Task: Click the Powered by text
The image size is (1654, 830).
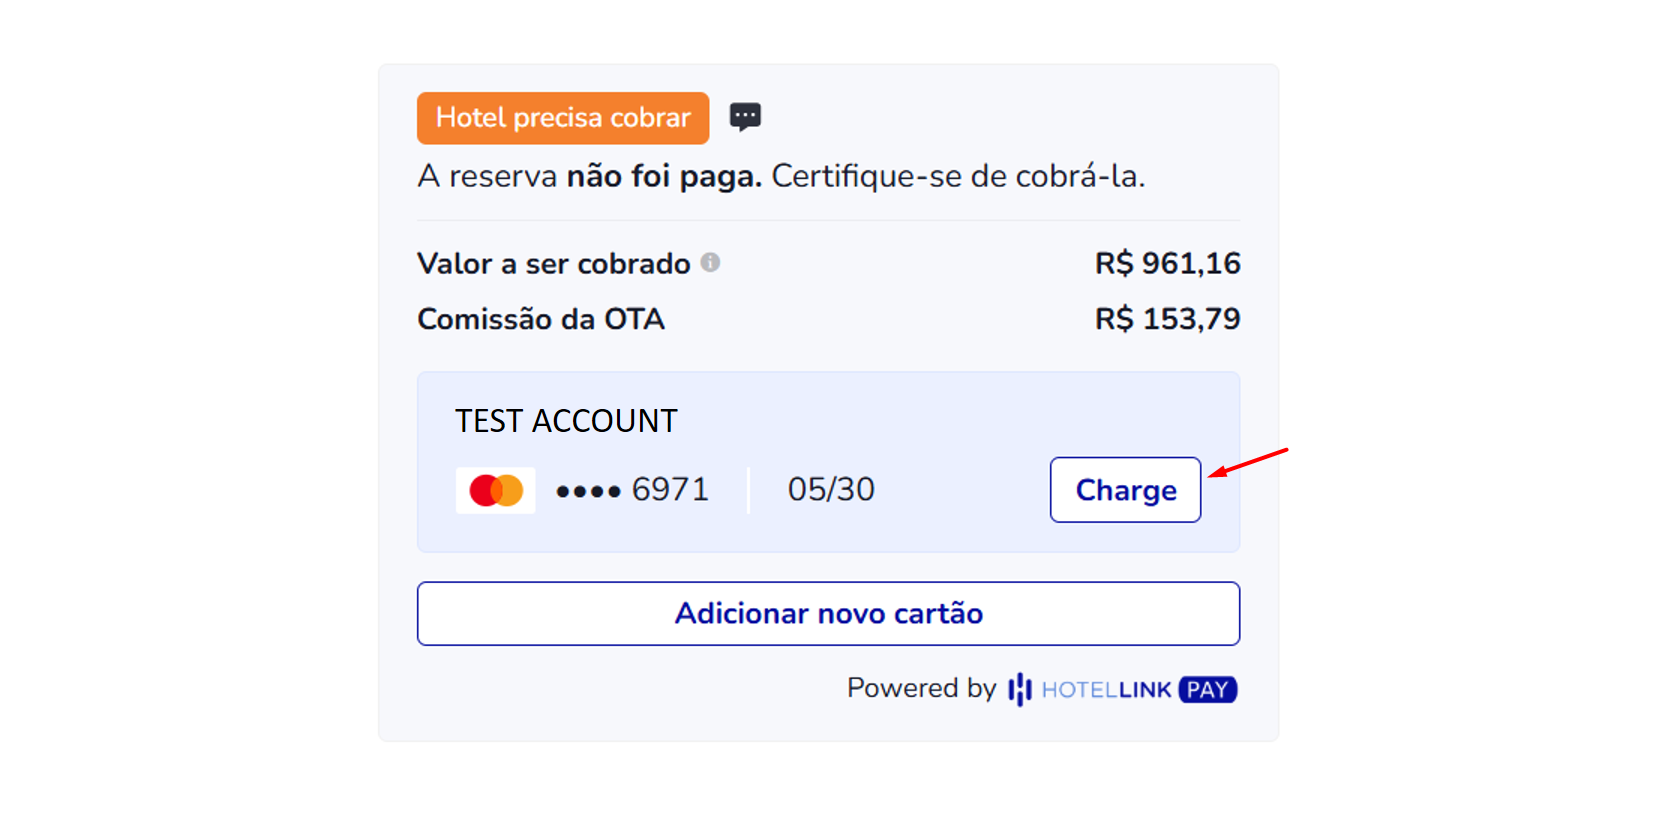Action: (x=921, y=688)
